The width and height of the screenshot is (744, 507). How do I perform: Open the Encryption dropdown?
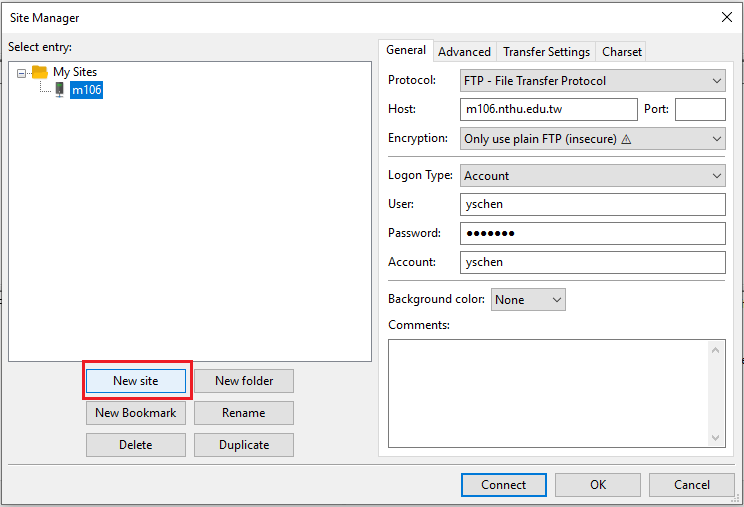(593, 139)
